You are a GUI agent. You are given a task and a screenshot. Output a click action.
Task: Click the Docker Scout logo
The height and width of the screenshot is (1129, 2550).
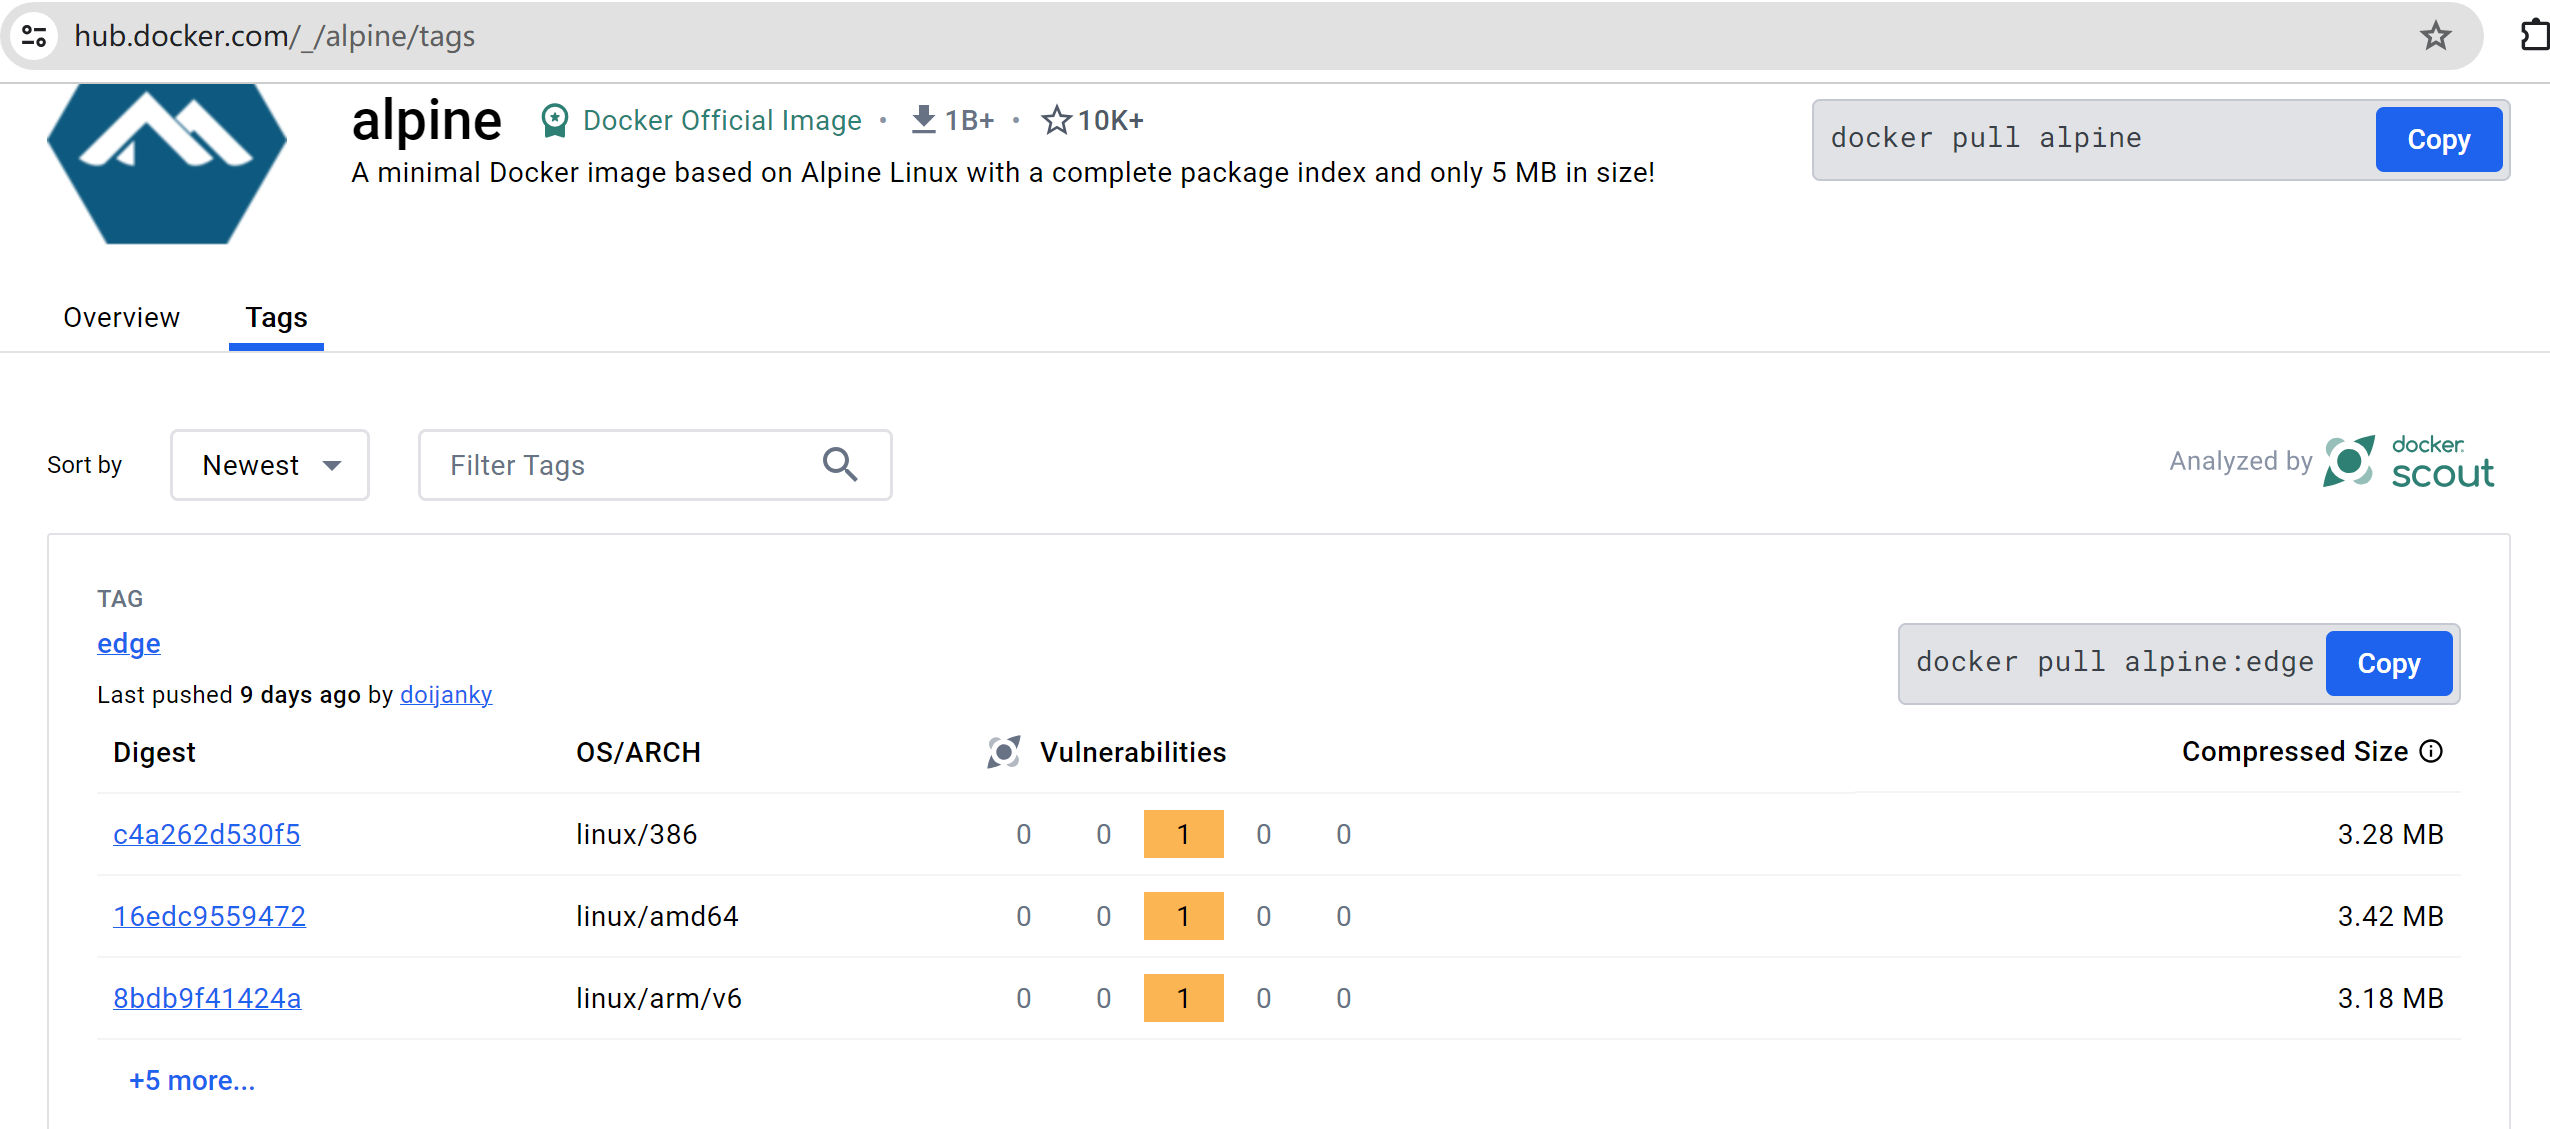2410,462
